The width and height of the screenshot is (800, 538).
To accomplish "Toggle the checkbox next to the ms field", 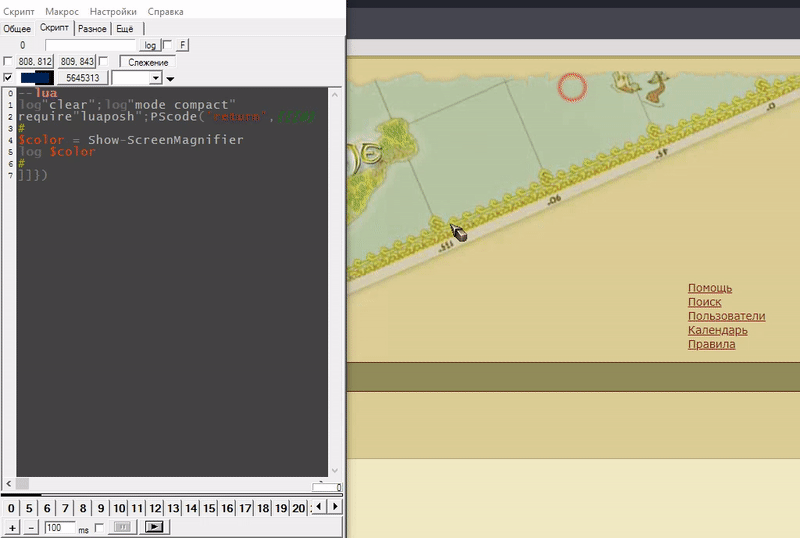I will tap(100, 526).
